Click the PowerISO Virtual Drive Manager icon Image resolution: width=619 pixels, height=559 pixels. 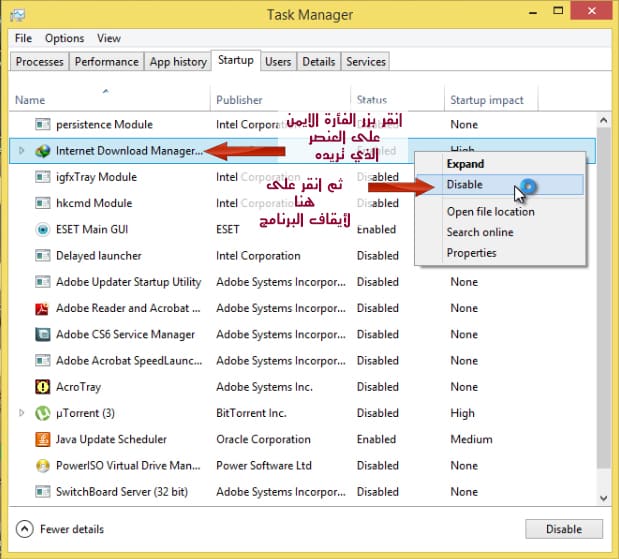[x=42, y=465]
